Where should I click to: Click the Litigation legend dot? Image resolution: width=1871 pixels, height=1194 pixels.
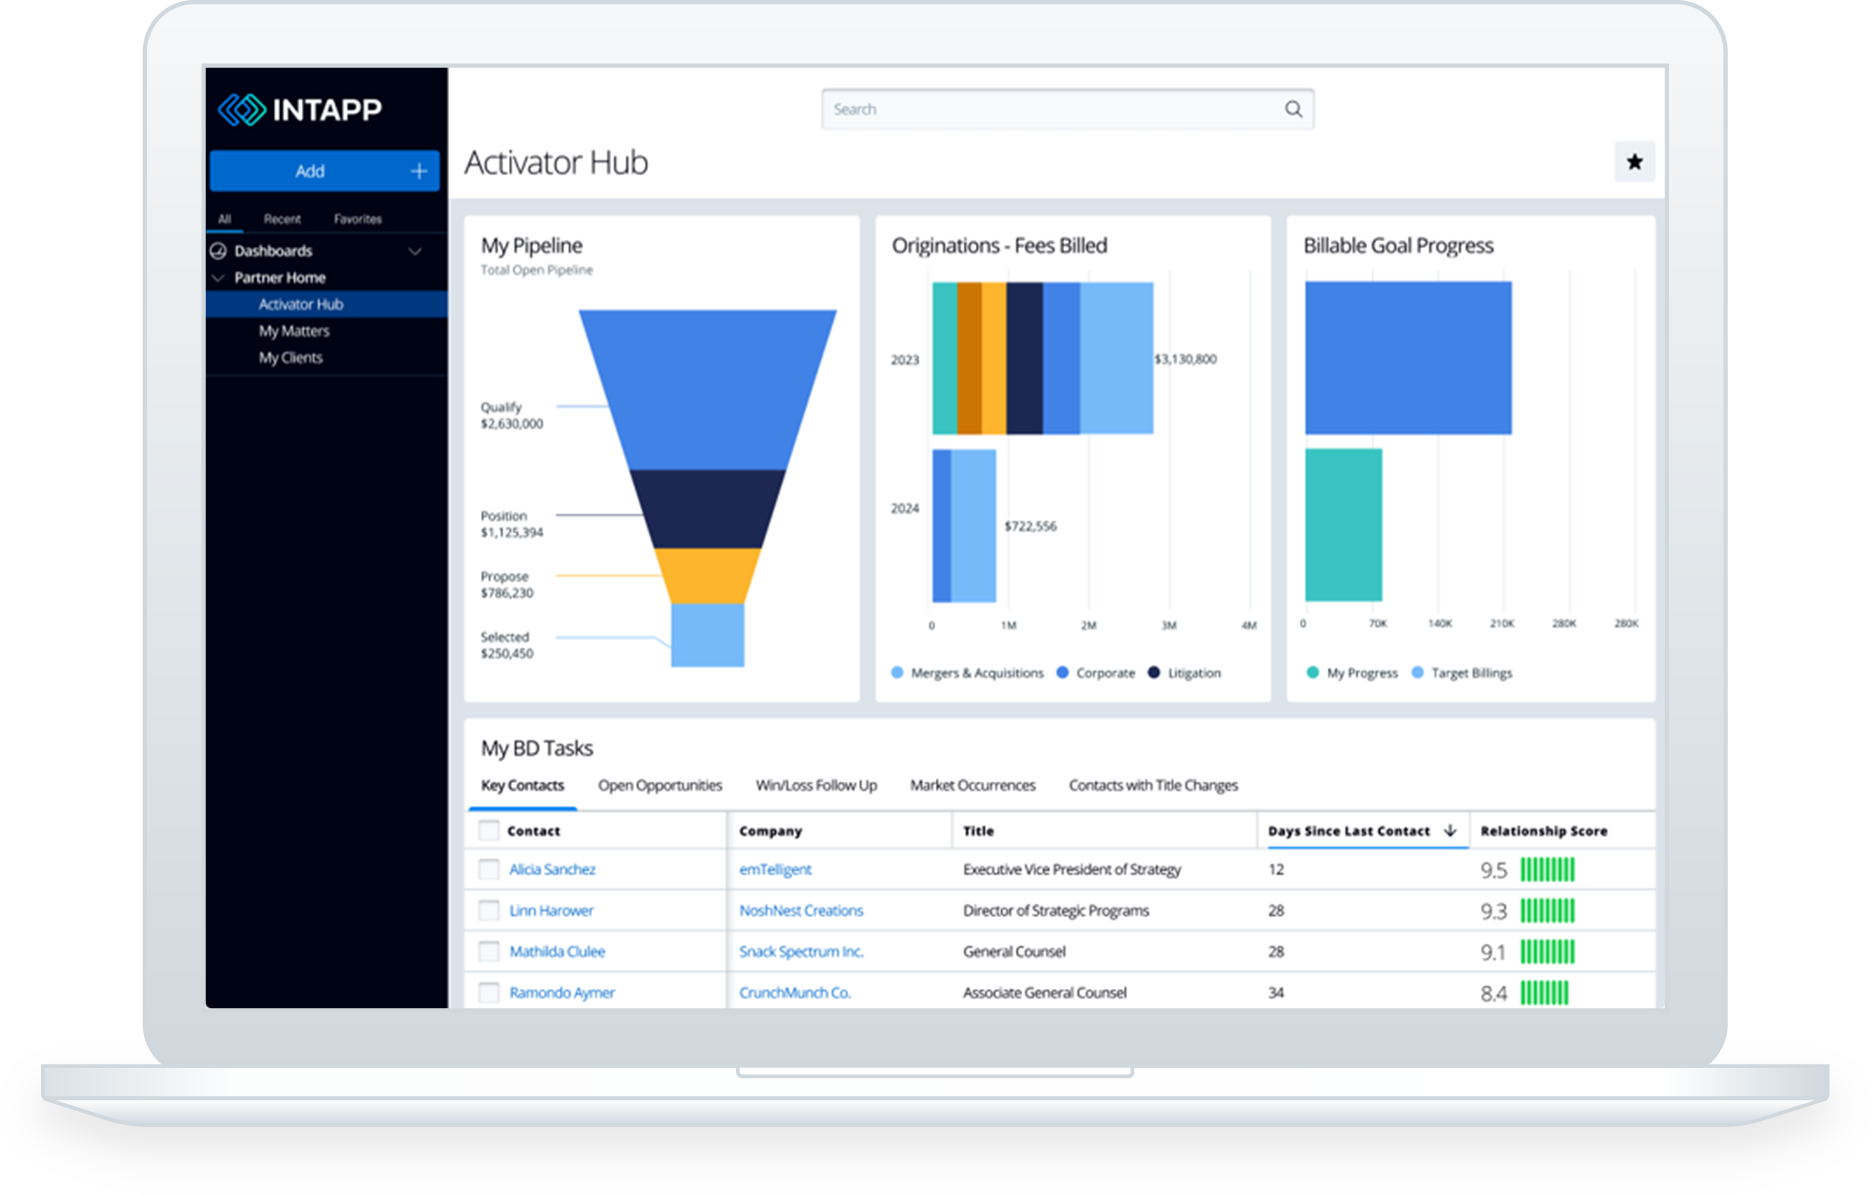1154,672
